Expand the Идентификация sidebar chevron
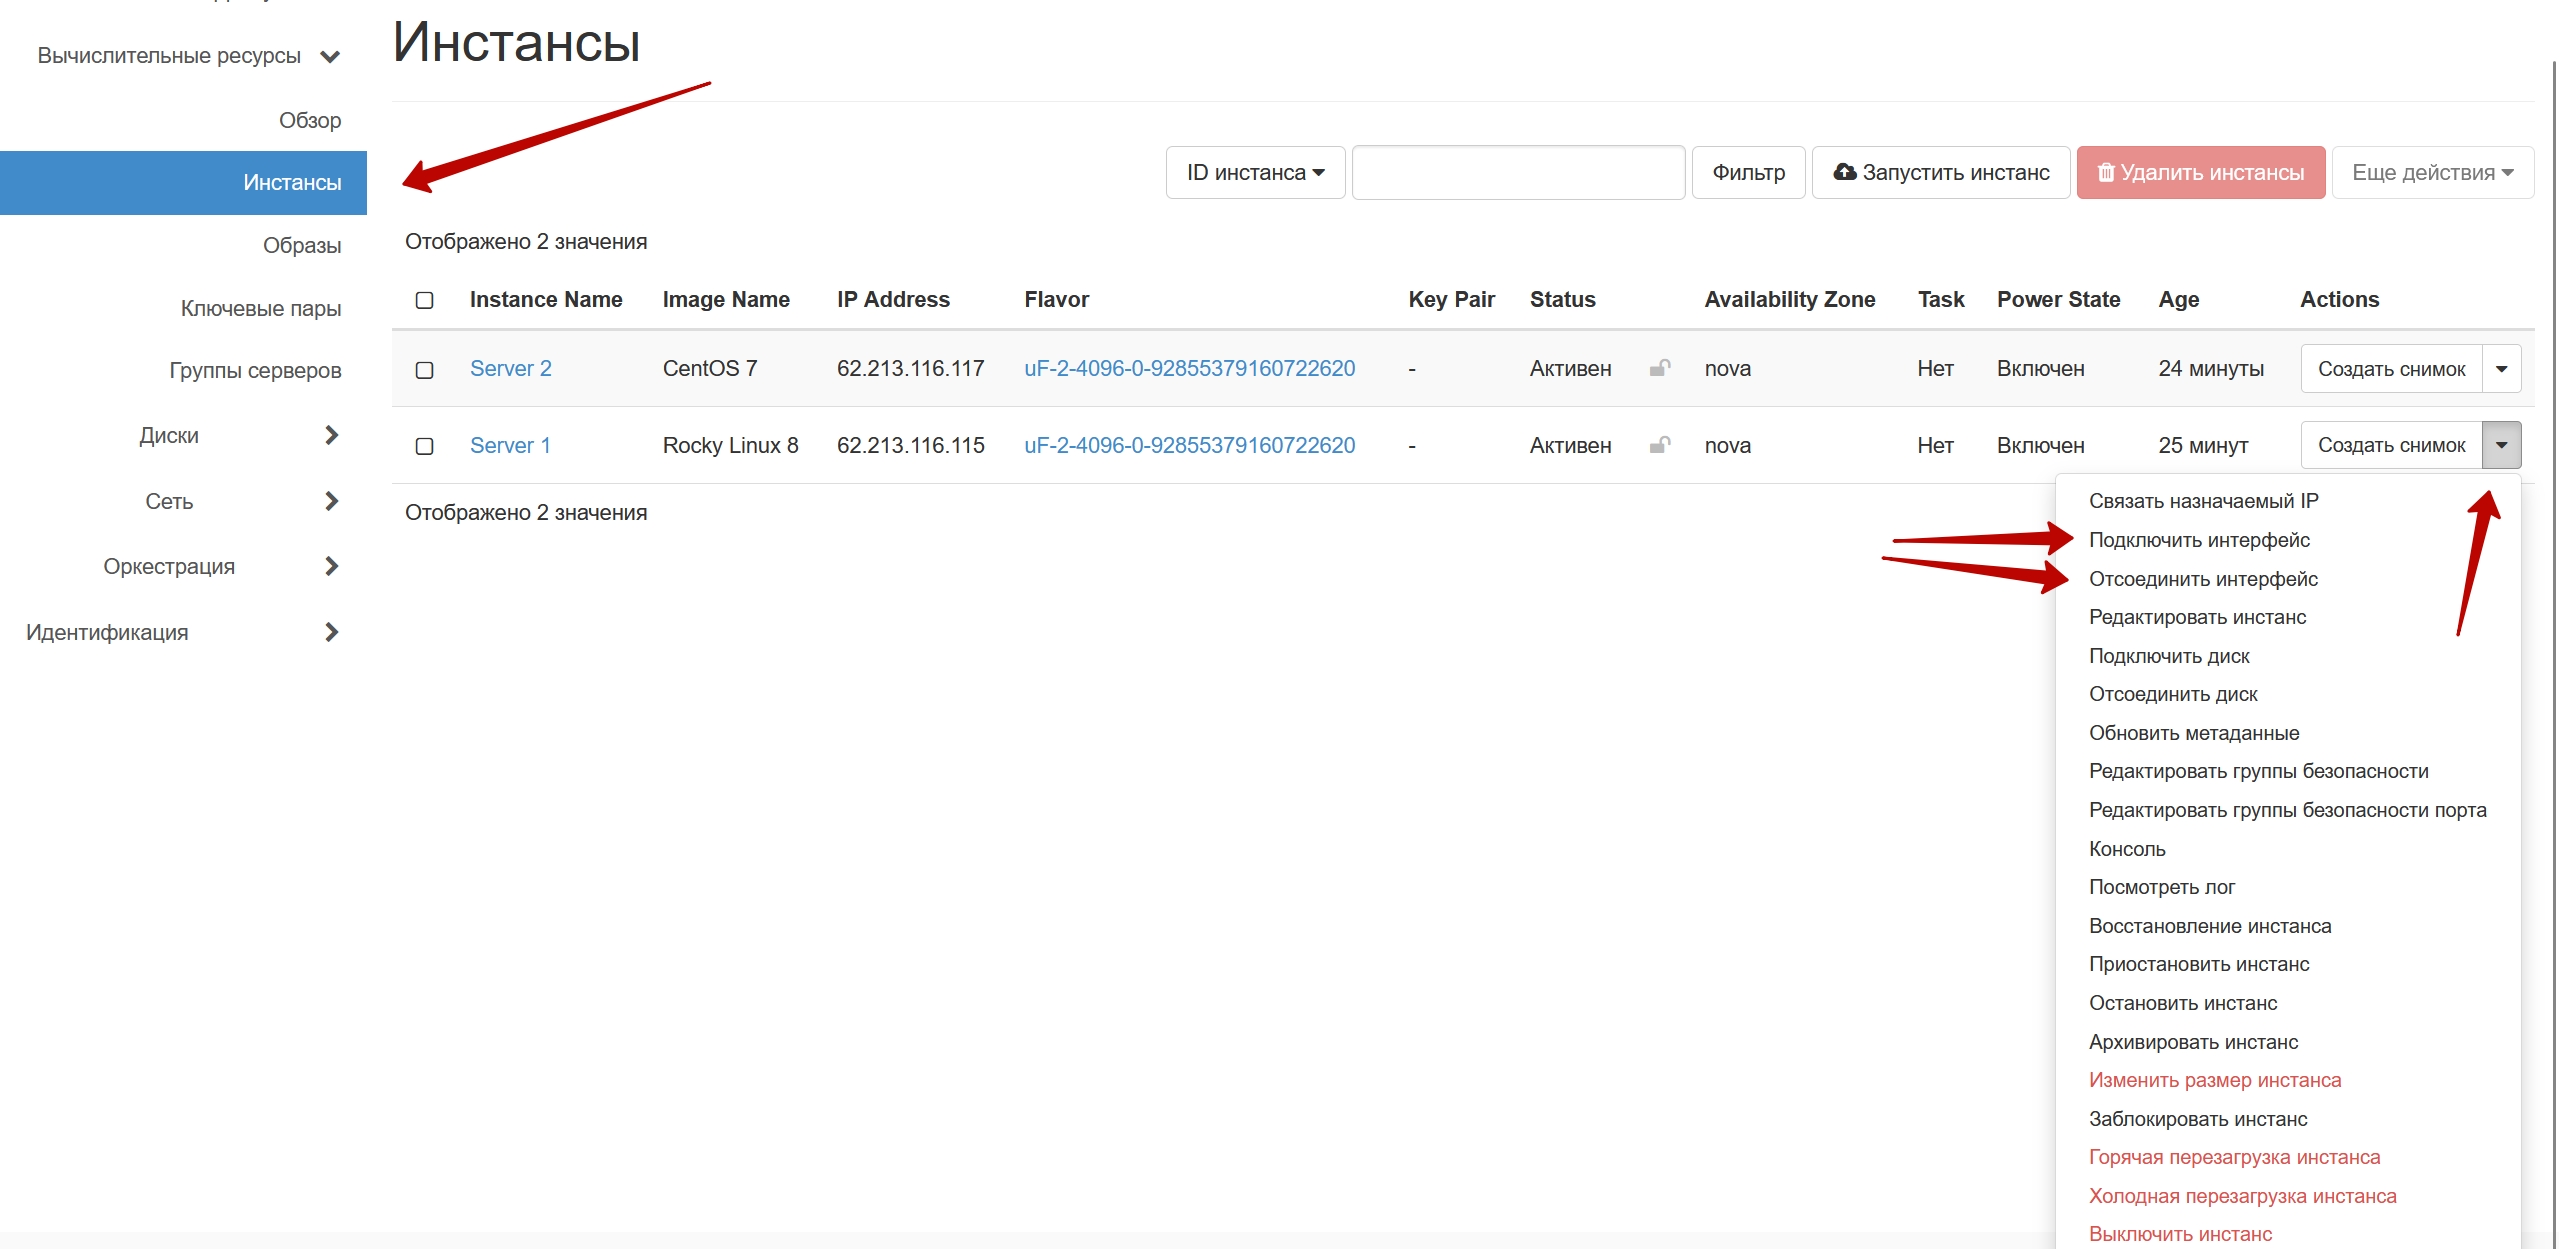This screenshot has width=2559, height=1249. 331,632
